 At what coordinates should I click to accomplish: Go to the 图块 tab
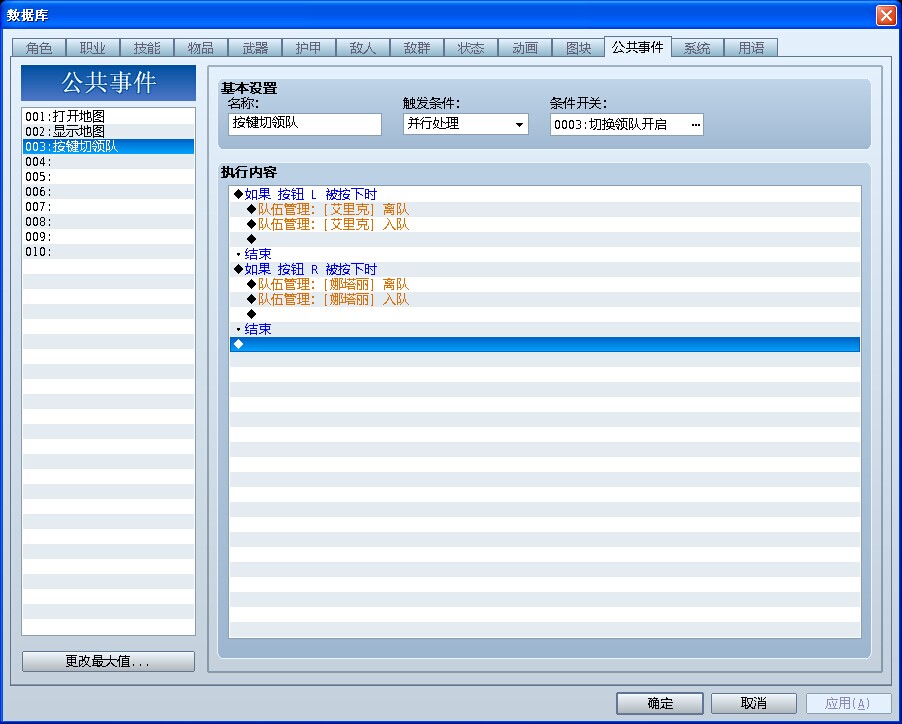(x=579, y=47)
